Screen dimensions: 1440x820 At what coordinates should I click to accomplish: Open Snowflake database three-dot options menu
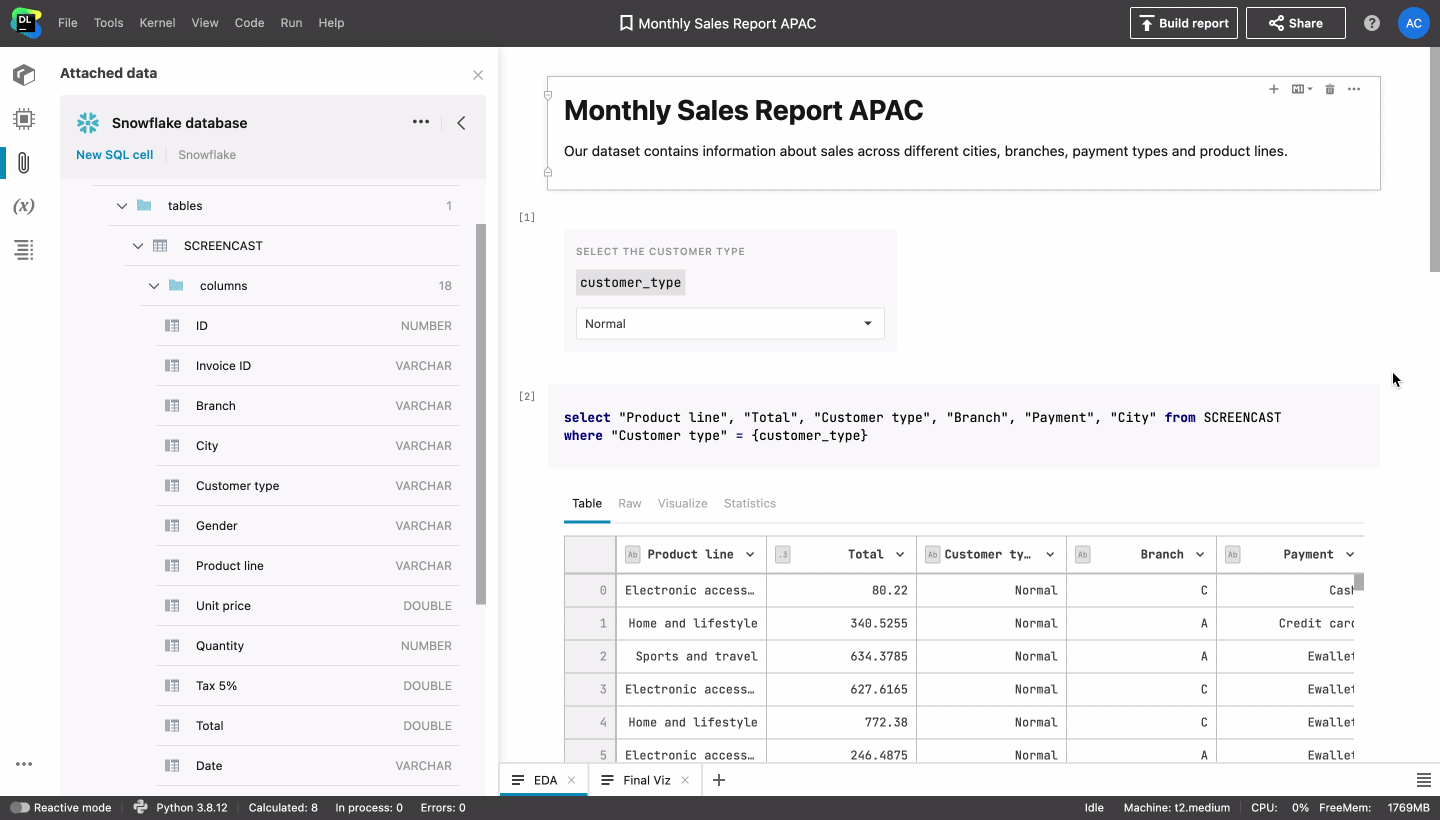421,122
